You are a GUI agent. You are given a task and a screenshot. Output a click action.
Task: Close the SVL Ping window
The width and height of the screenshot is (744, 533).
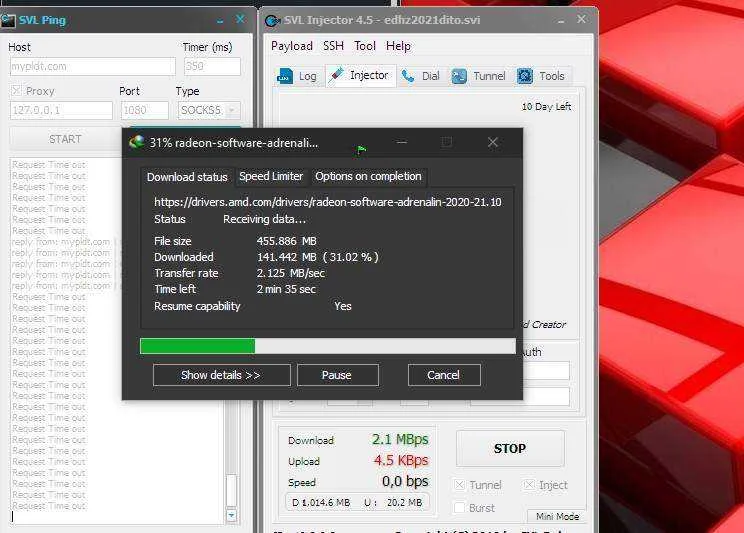(x=241, y=19)
